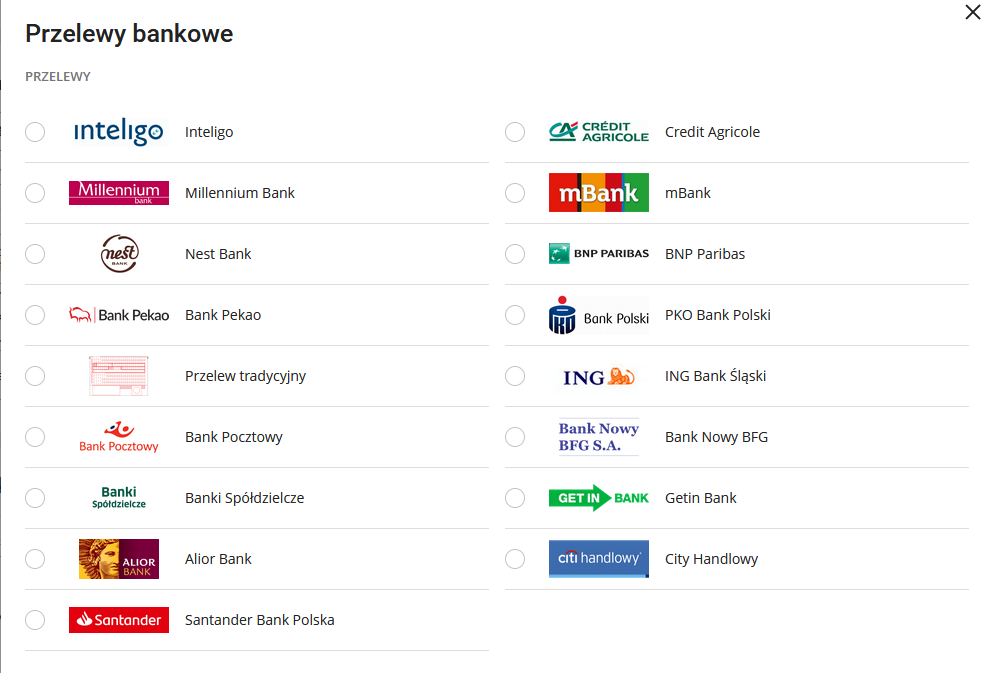Click the Alior Bank logo
993x673 pixels.
click(118, 558)
